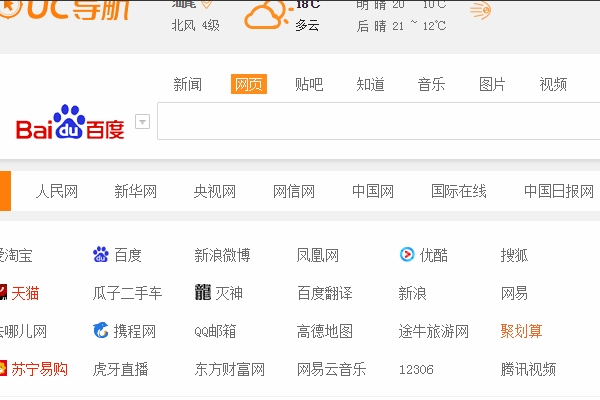The image size is (600, 400).
Task: Open the 搜狐 link
Action: (515, 255)
